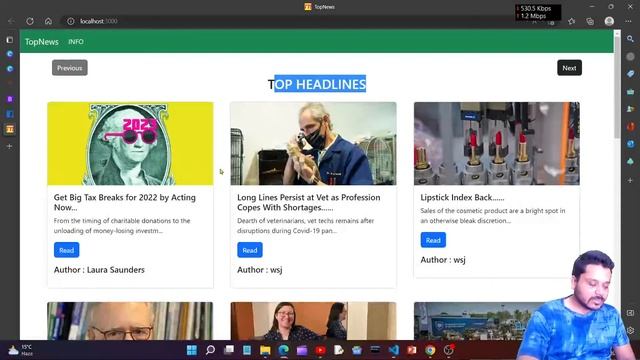Switch to the TopNews vertical tab icon

10,129
